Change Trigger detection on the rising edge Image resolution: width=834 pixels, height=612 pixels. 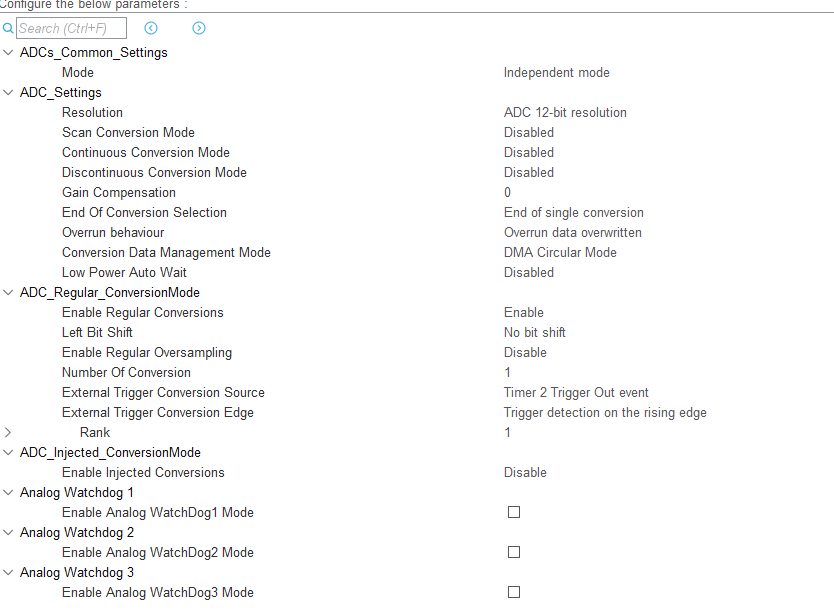pos(605,412)
